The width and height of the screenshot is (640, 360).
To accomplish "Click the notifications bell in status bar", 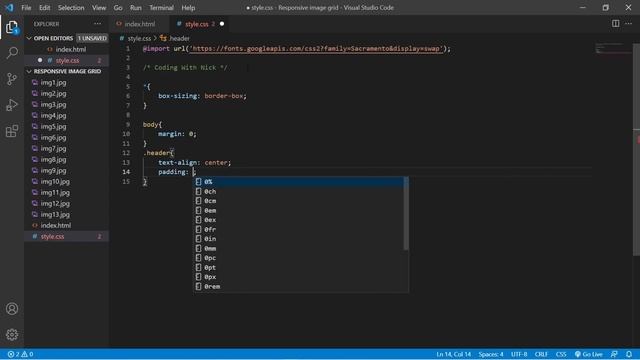I will click(x=629, y=354).
